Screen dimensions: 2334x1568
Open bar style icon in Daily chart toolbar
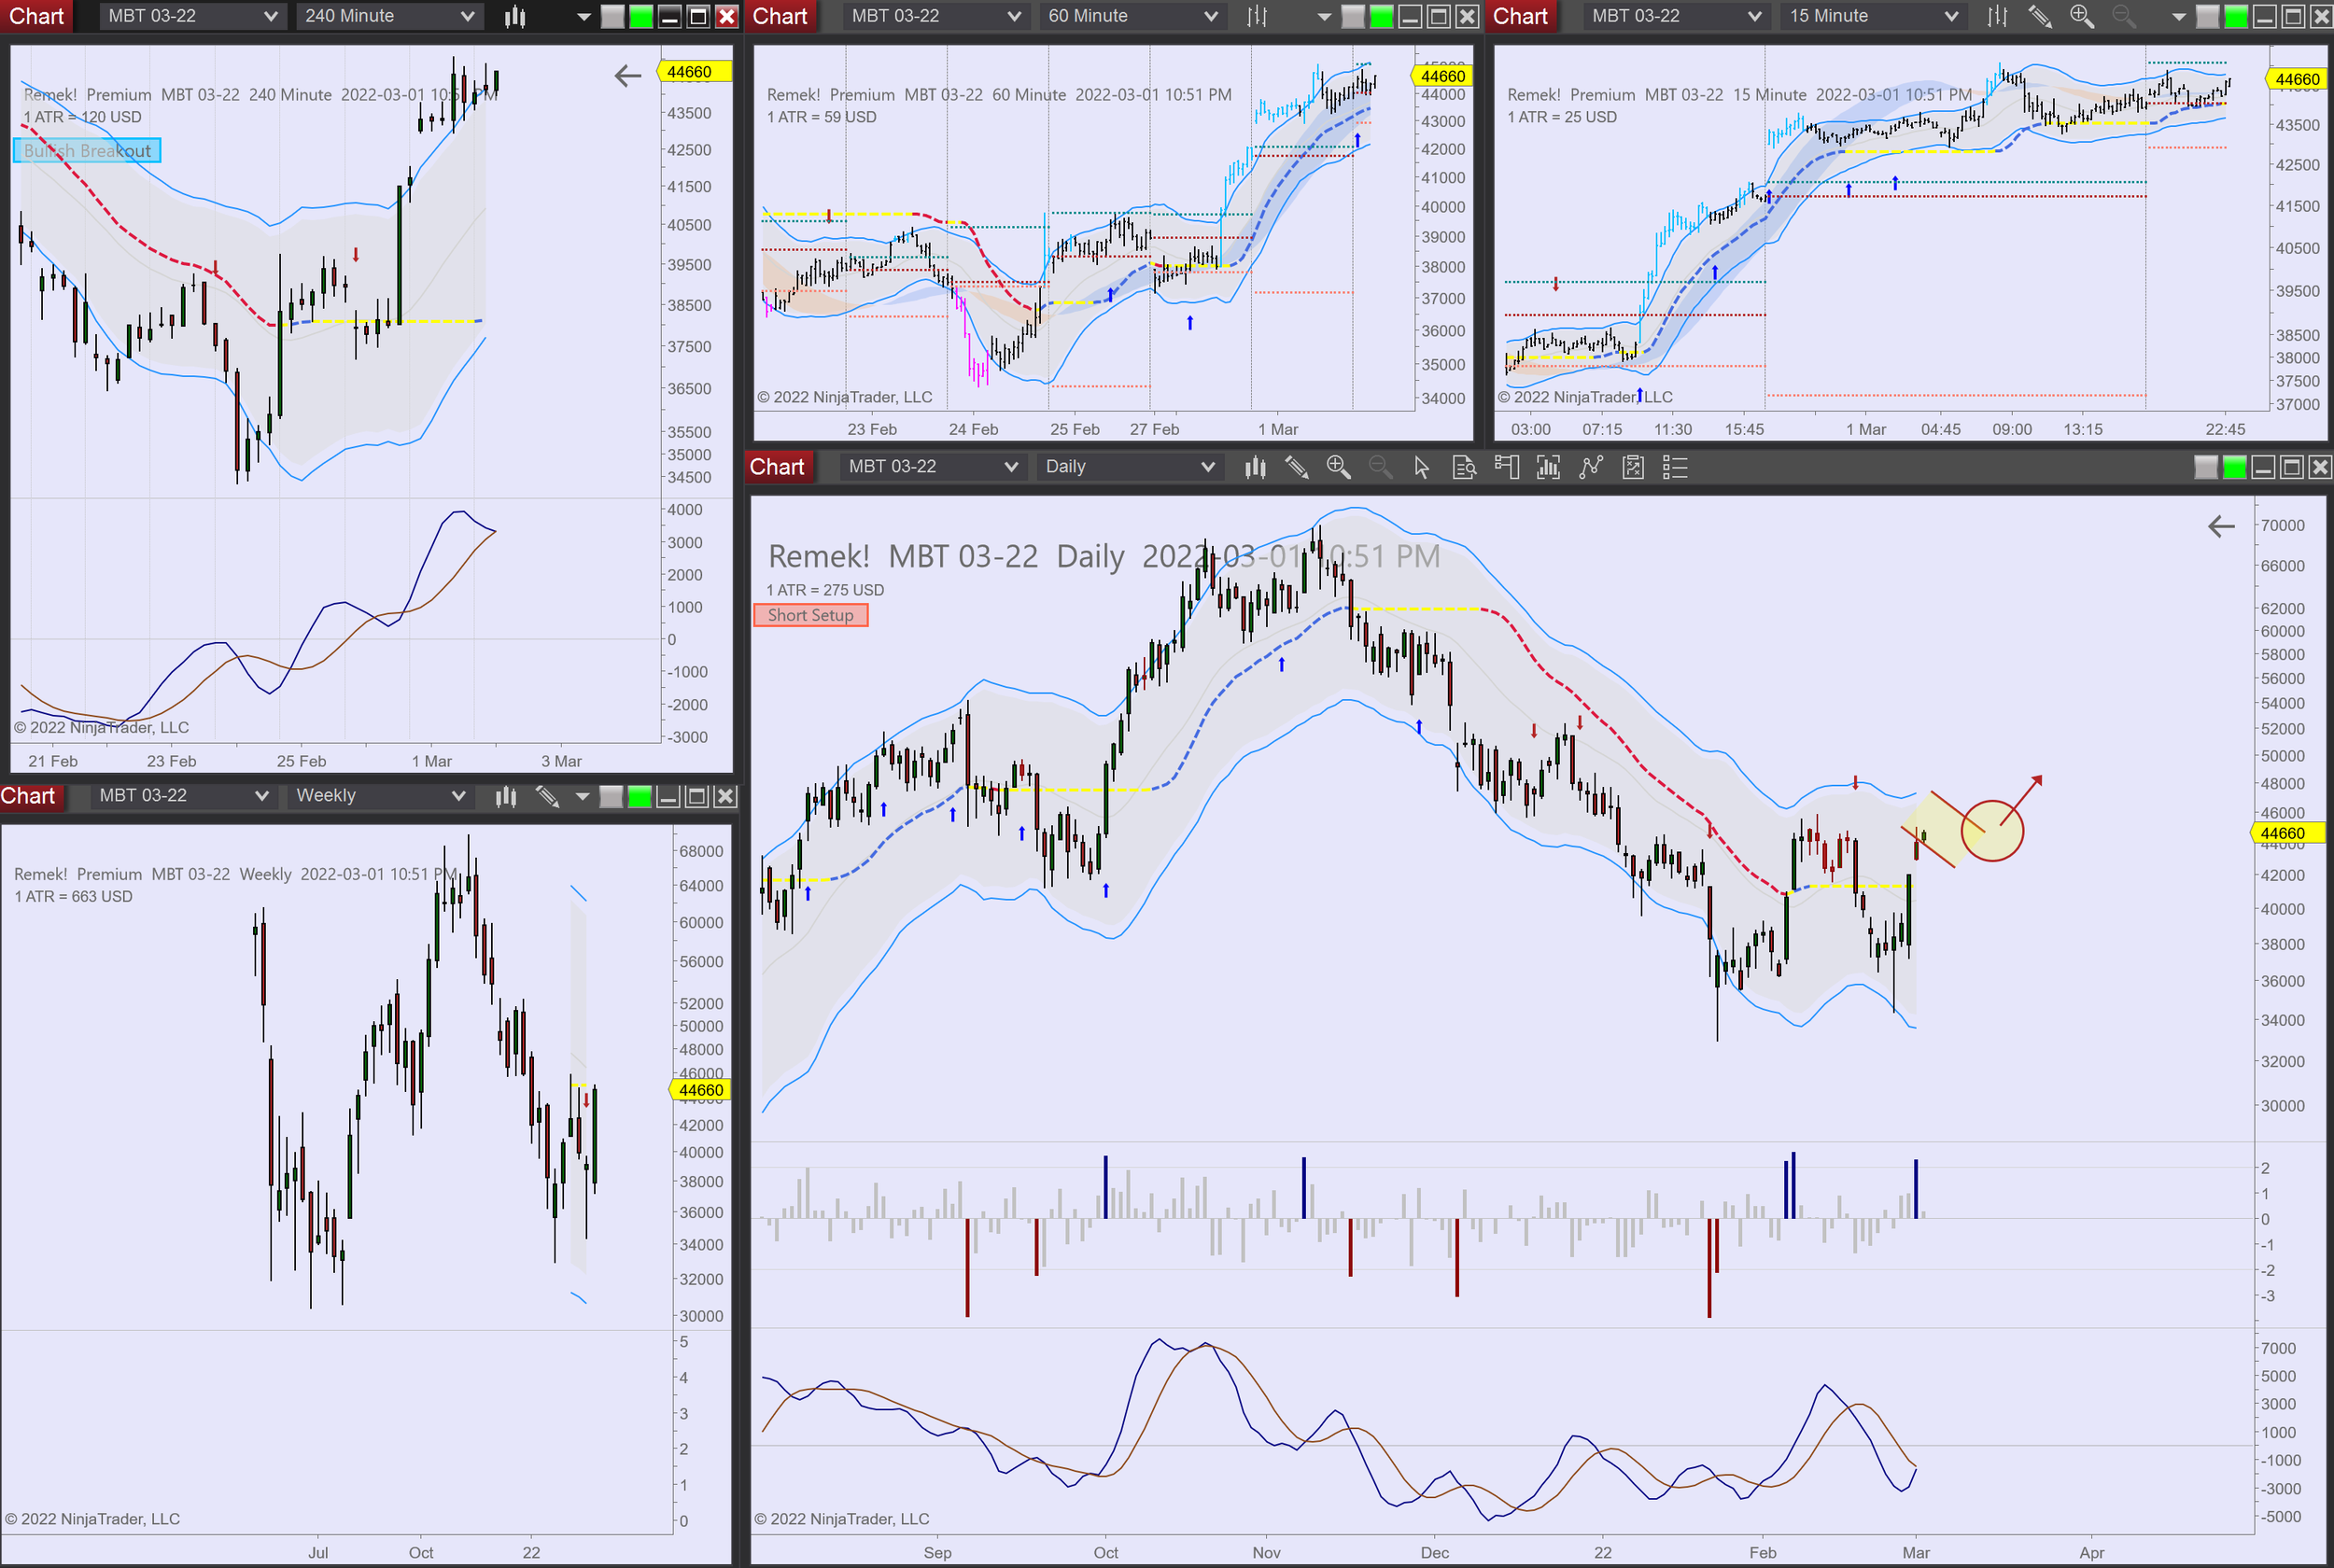point(1255,467)
